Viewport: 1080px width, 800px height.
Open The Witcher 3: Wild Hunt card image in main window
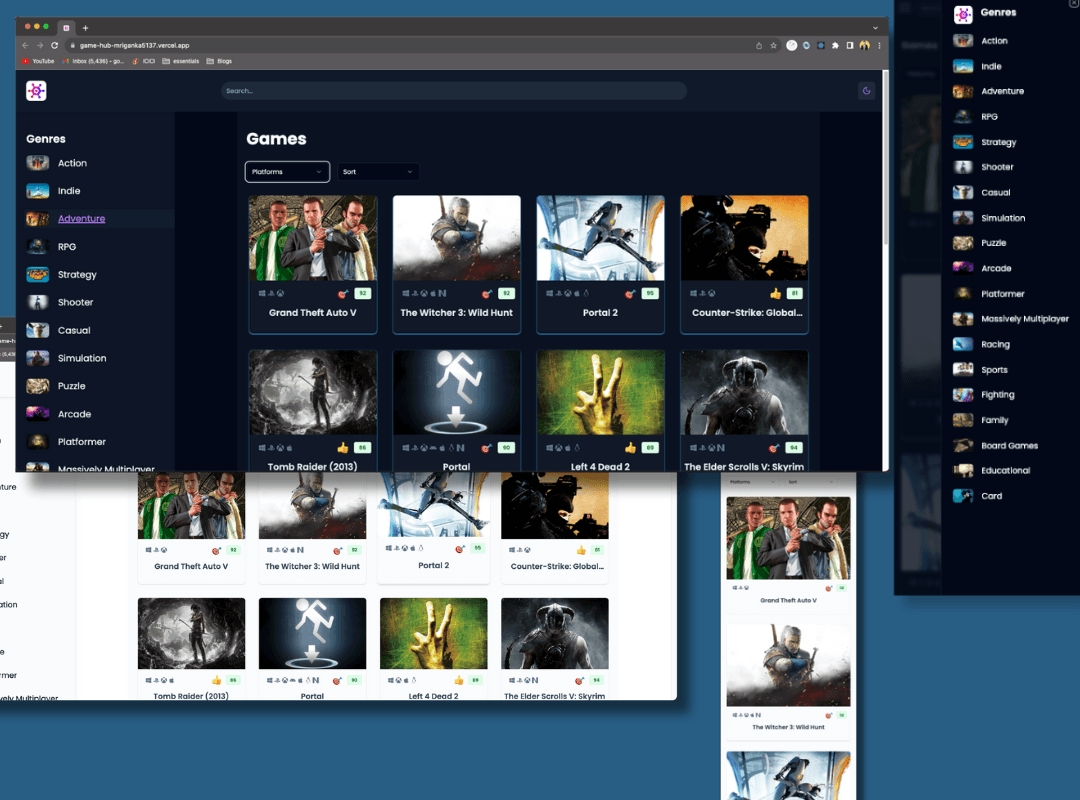coord(457,238)
